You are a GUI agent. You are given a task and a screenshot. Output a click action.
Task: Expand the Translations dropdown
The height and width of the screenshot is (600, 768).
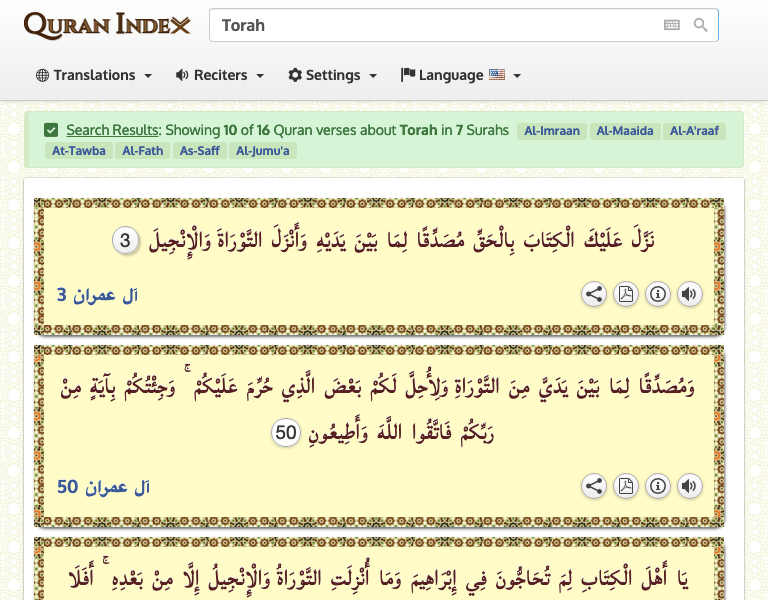click(94, 75)
